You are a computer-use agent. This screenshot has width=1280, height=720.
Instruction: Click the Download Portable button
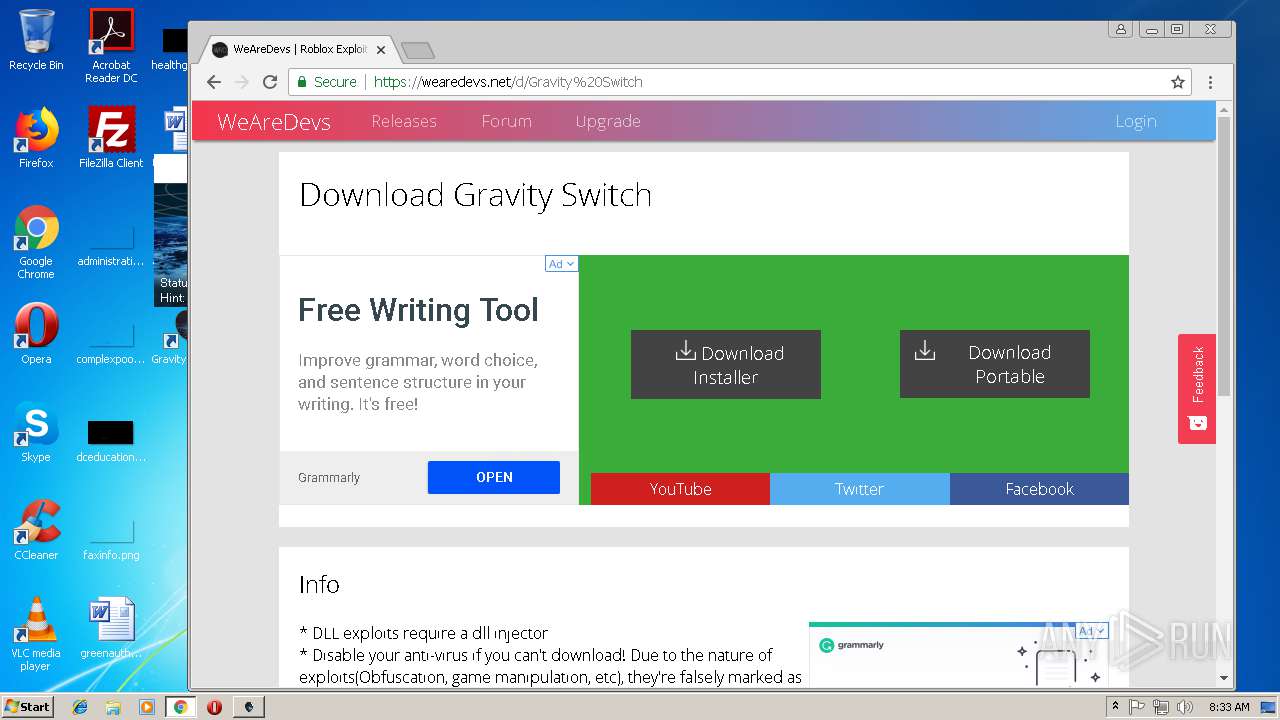tap(995, 364)
